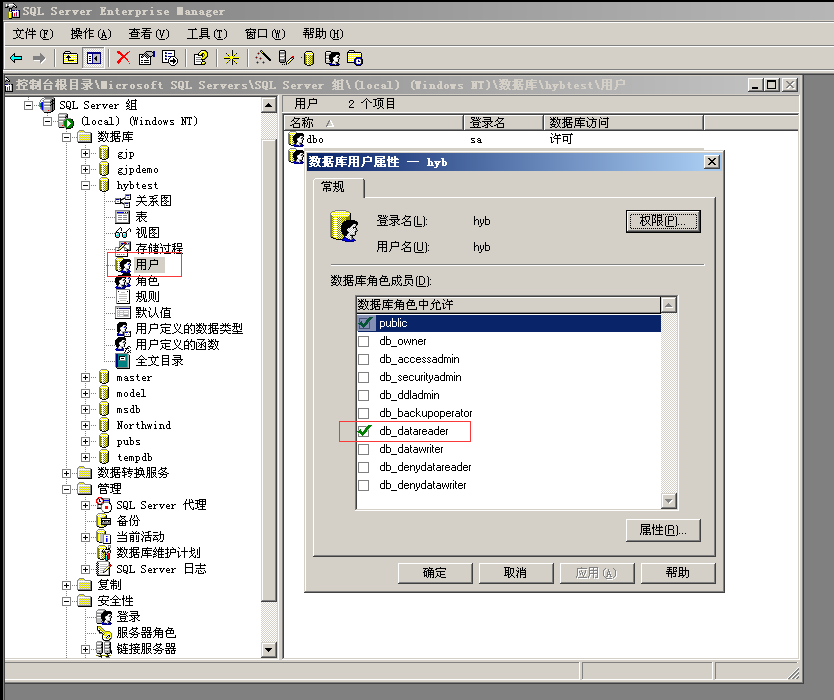Open the 窗口(W) menu

coord(265,34)
